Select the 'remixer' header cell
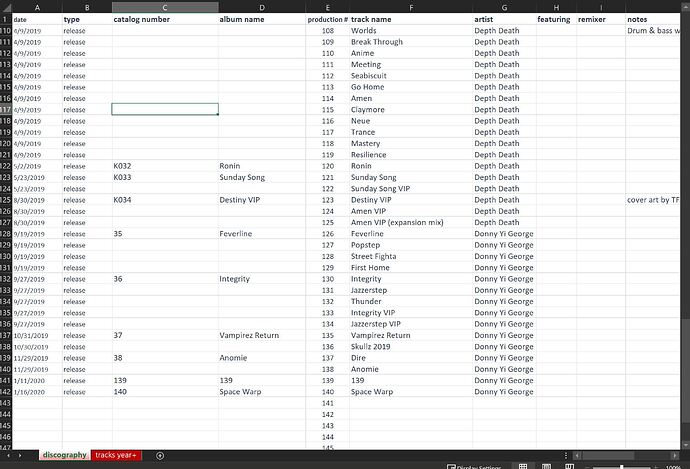 [601, 19]
